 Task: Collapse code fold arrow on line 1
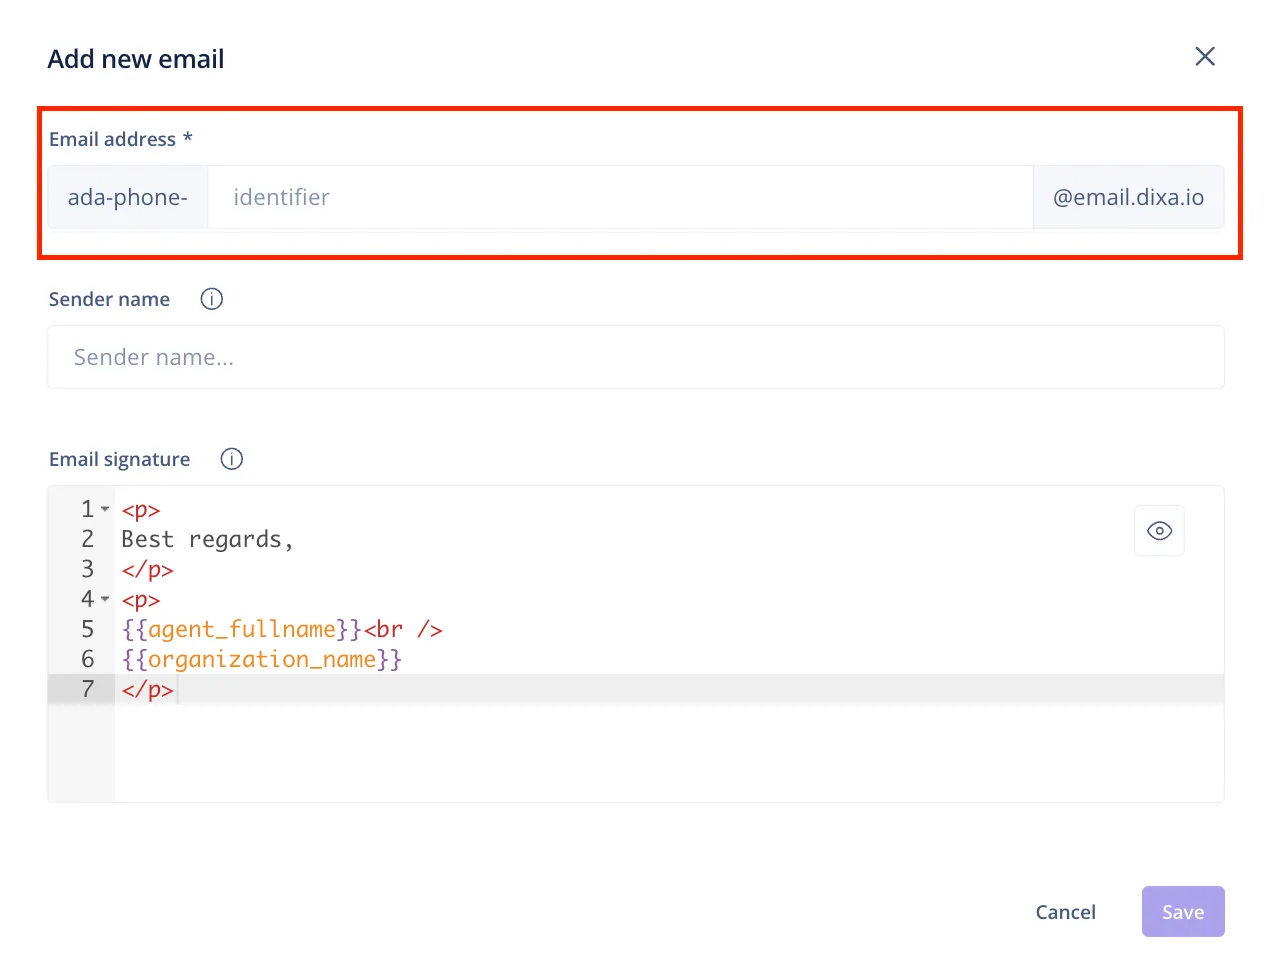point(105,509)
